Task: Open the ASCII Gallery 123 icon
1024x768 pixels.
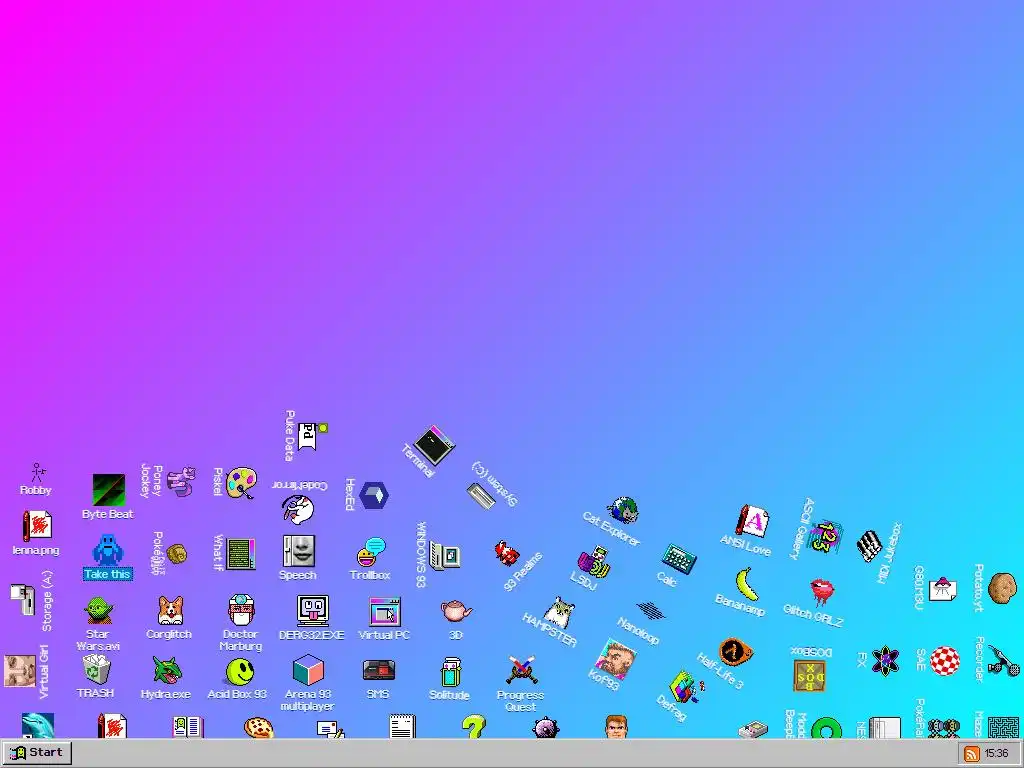Action: coord(825,536)
